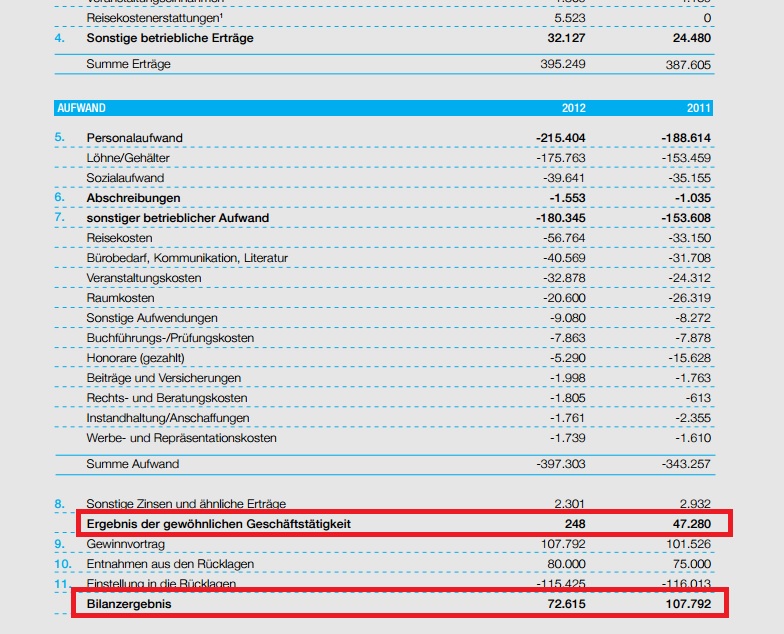Select the Entnahmen value 80.000
The height and width of the screenshot is (634, 784).
point(566,564)
